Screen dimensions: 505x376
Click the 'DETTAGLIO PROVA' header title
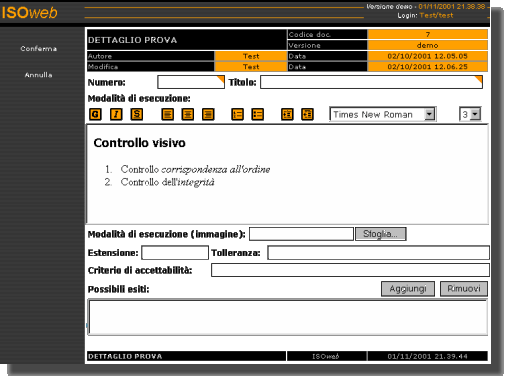click(x=132, y=40)
